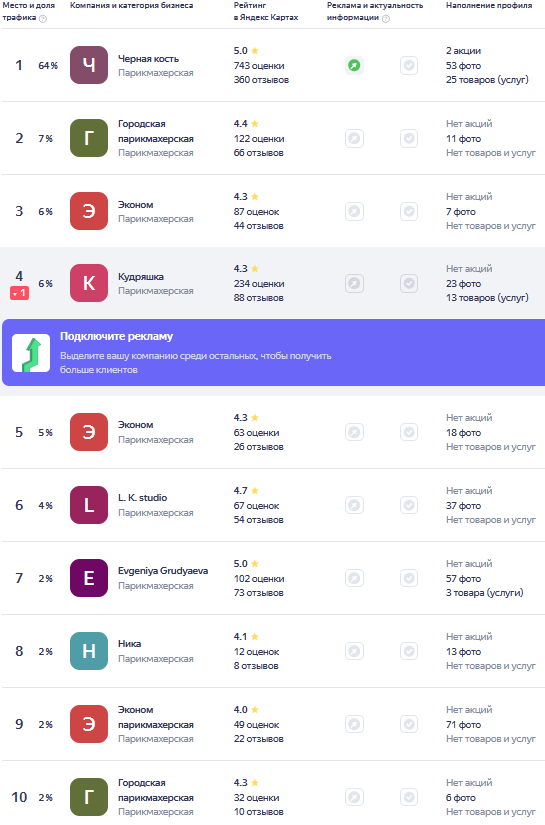Click the verified checkmark icon in Кудряшка row
The image size is (545, 825).
[x=409, y=284]
